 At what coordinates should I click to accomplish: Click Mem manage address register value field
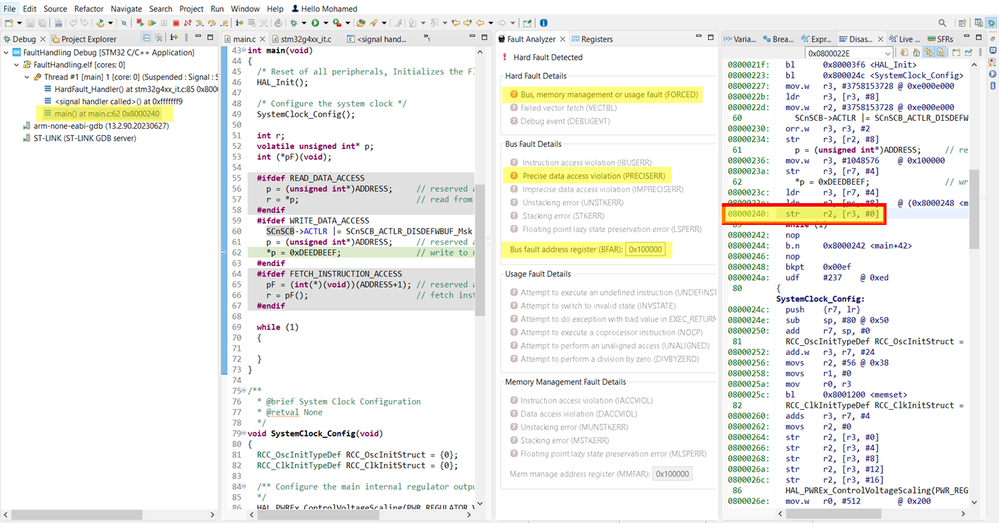(x=672, y=474)
